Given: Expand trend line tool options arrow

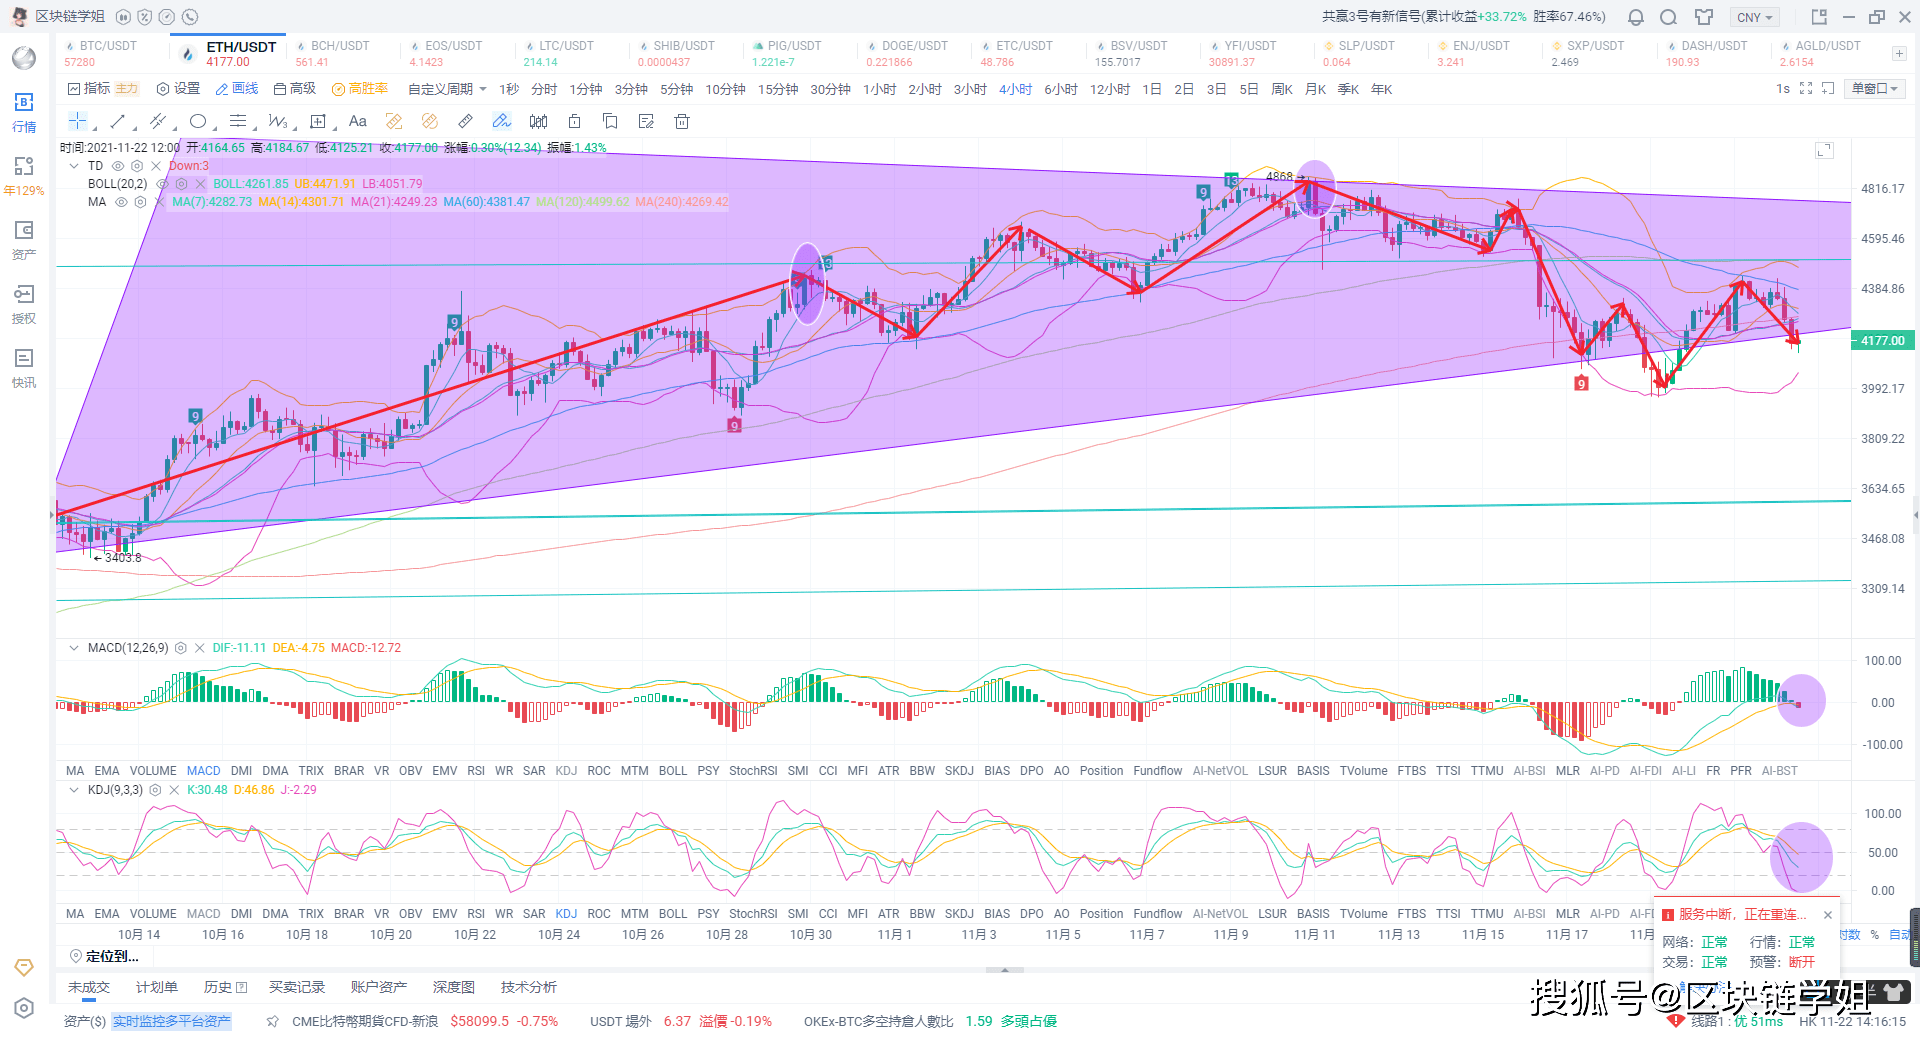Looking at the screenshot, I should coord(134,128).
